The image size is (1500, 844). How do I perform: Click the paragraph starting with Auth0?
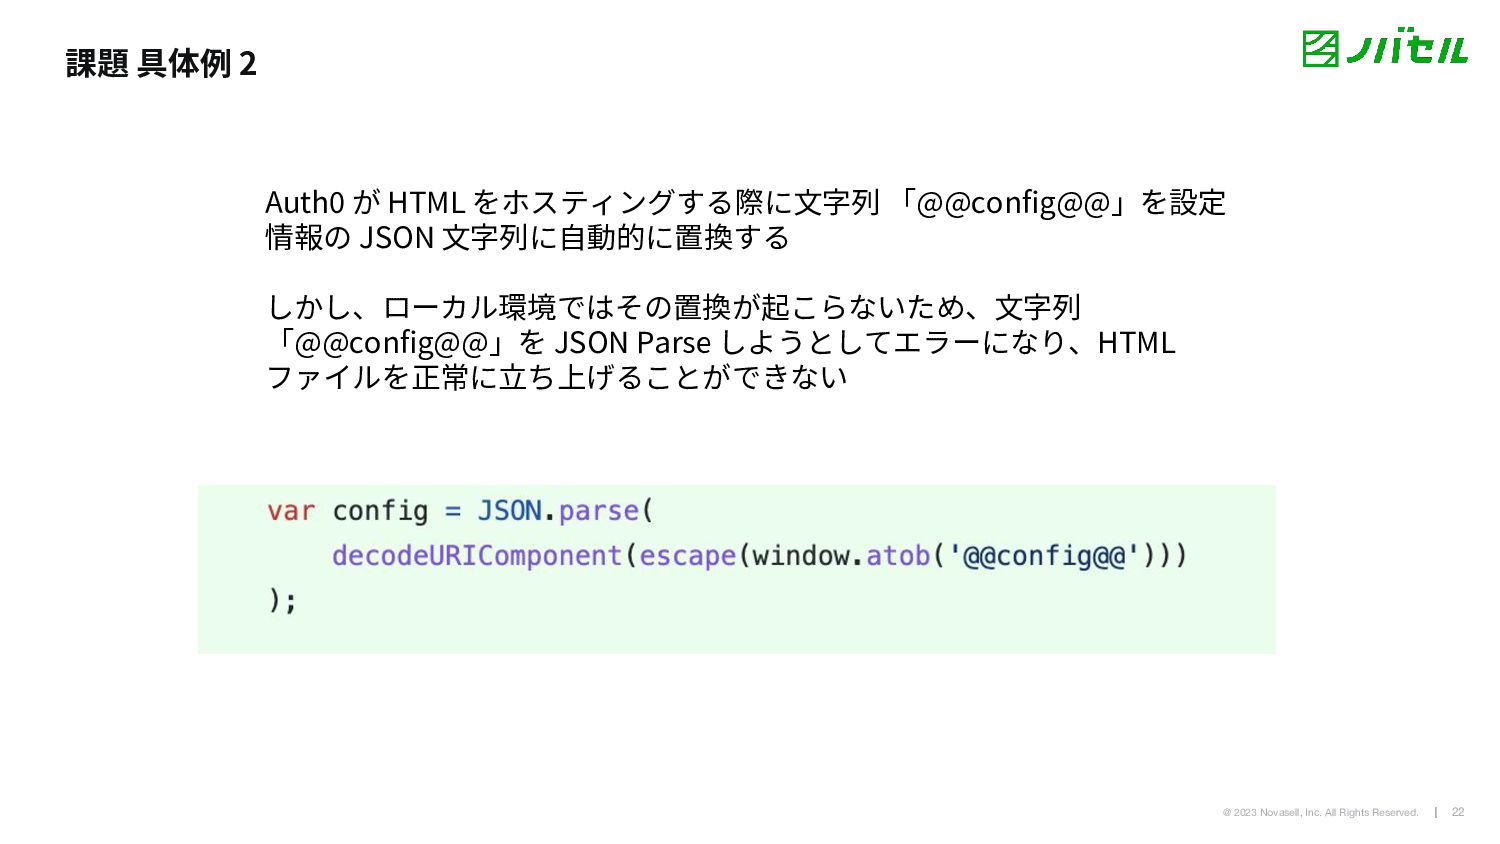(745, 220)
